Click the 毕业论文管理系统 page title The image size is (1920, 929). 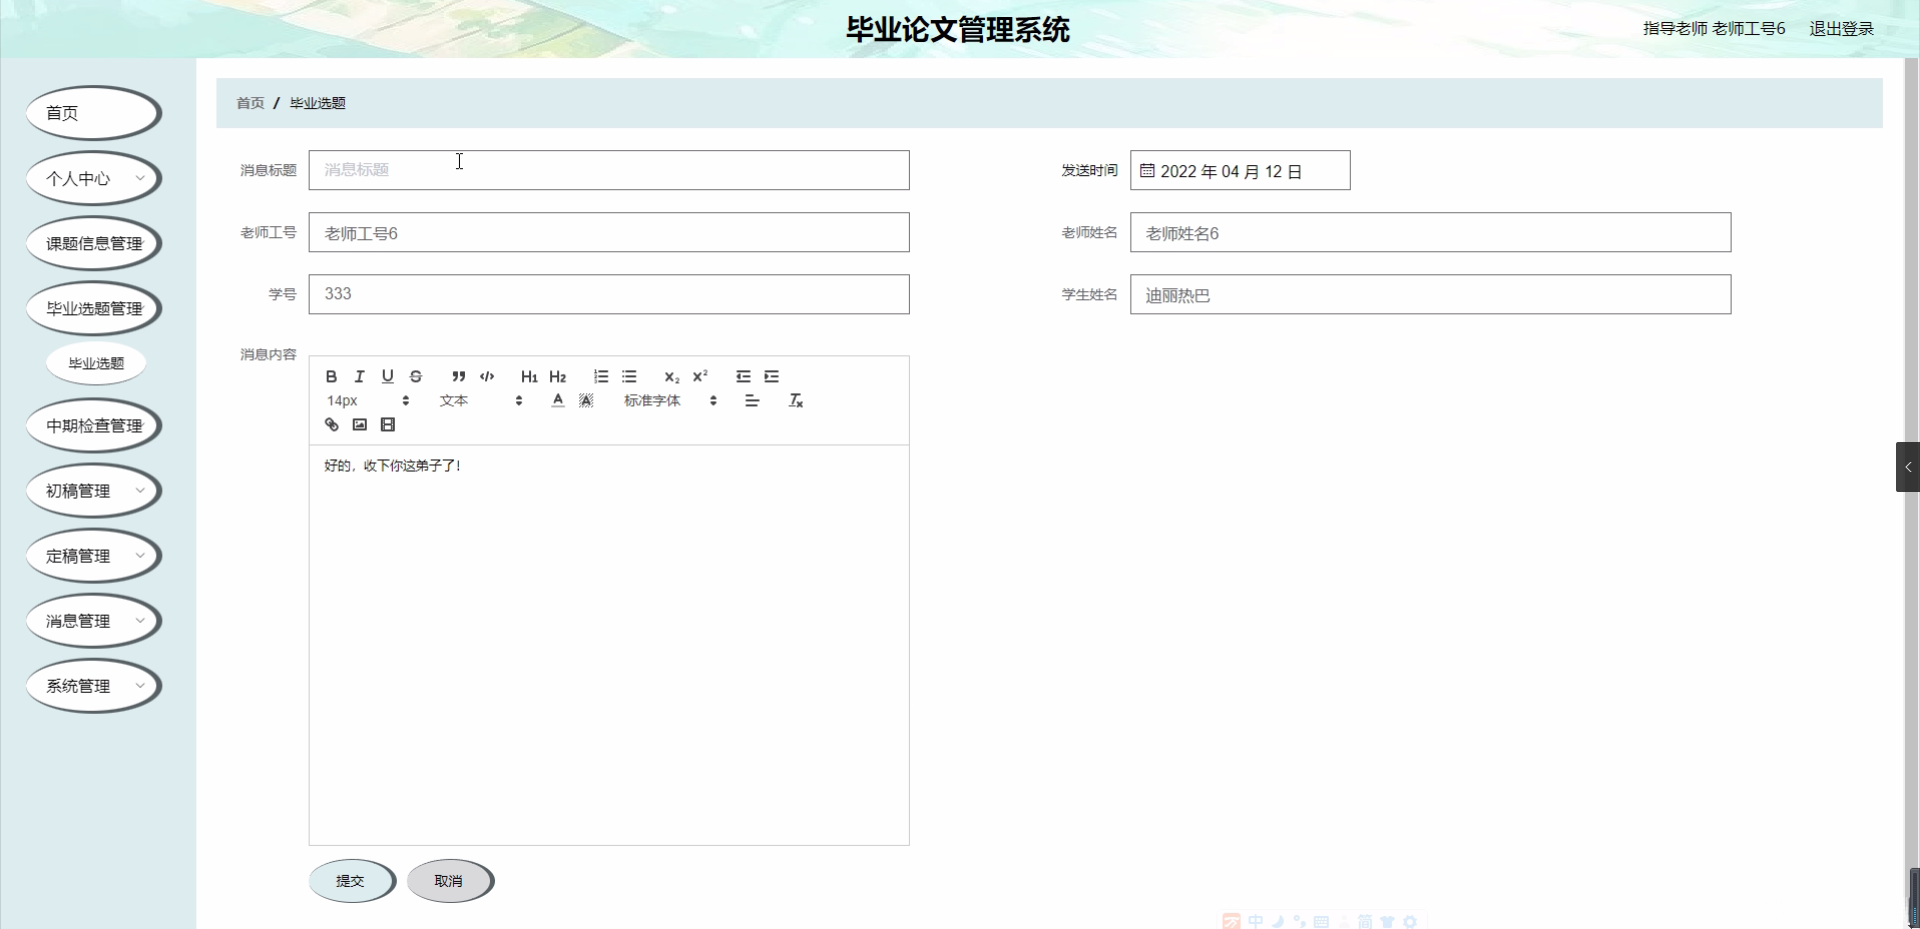click(x=958, y=30)
